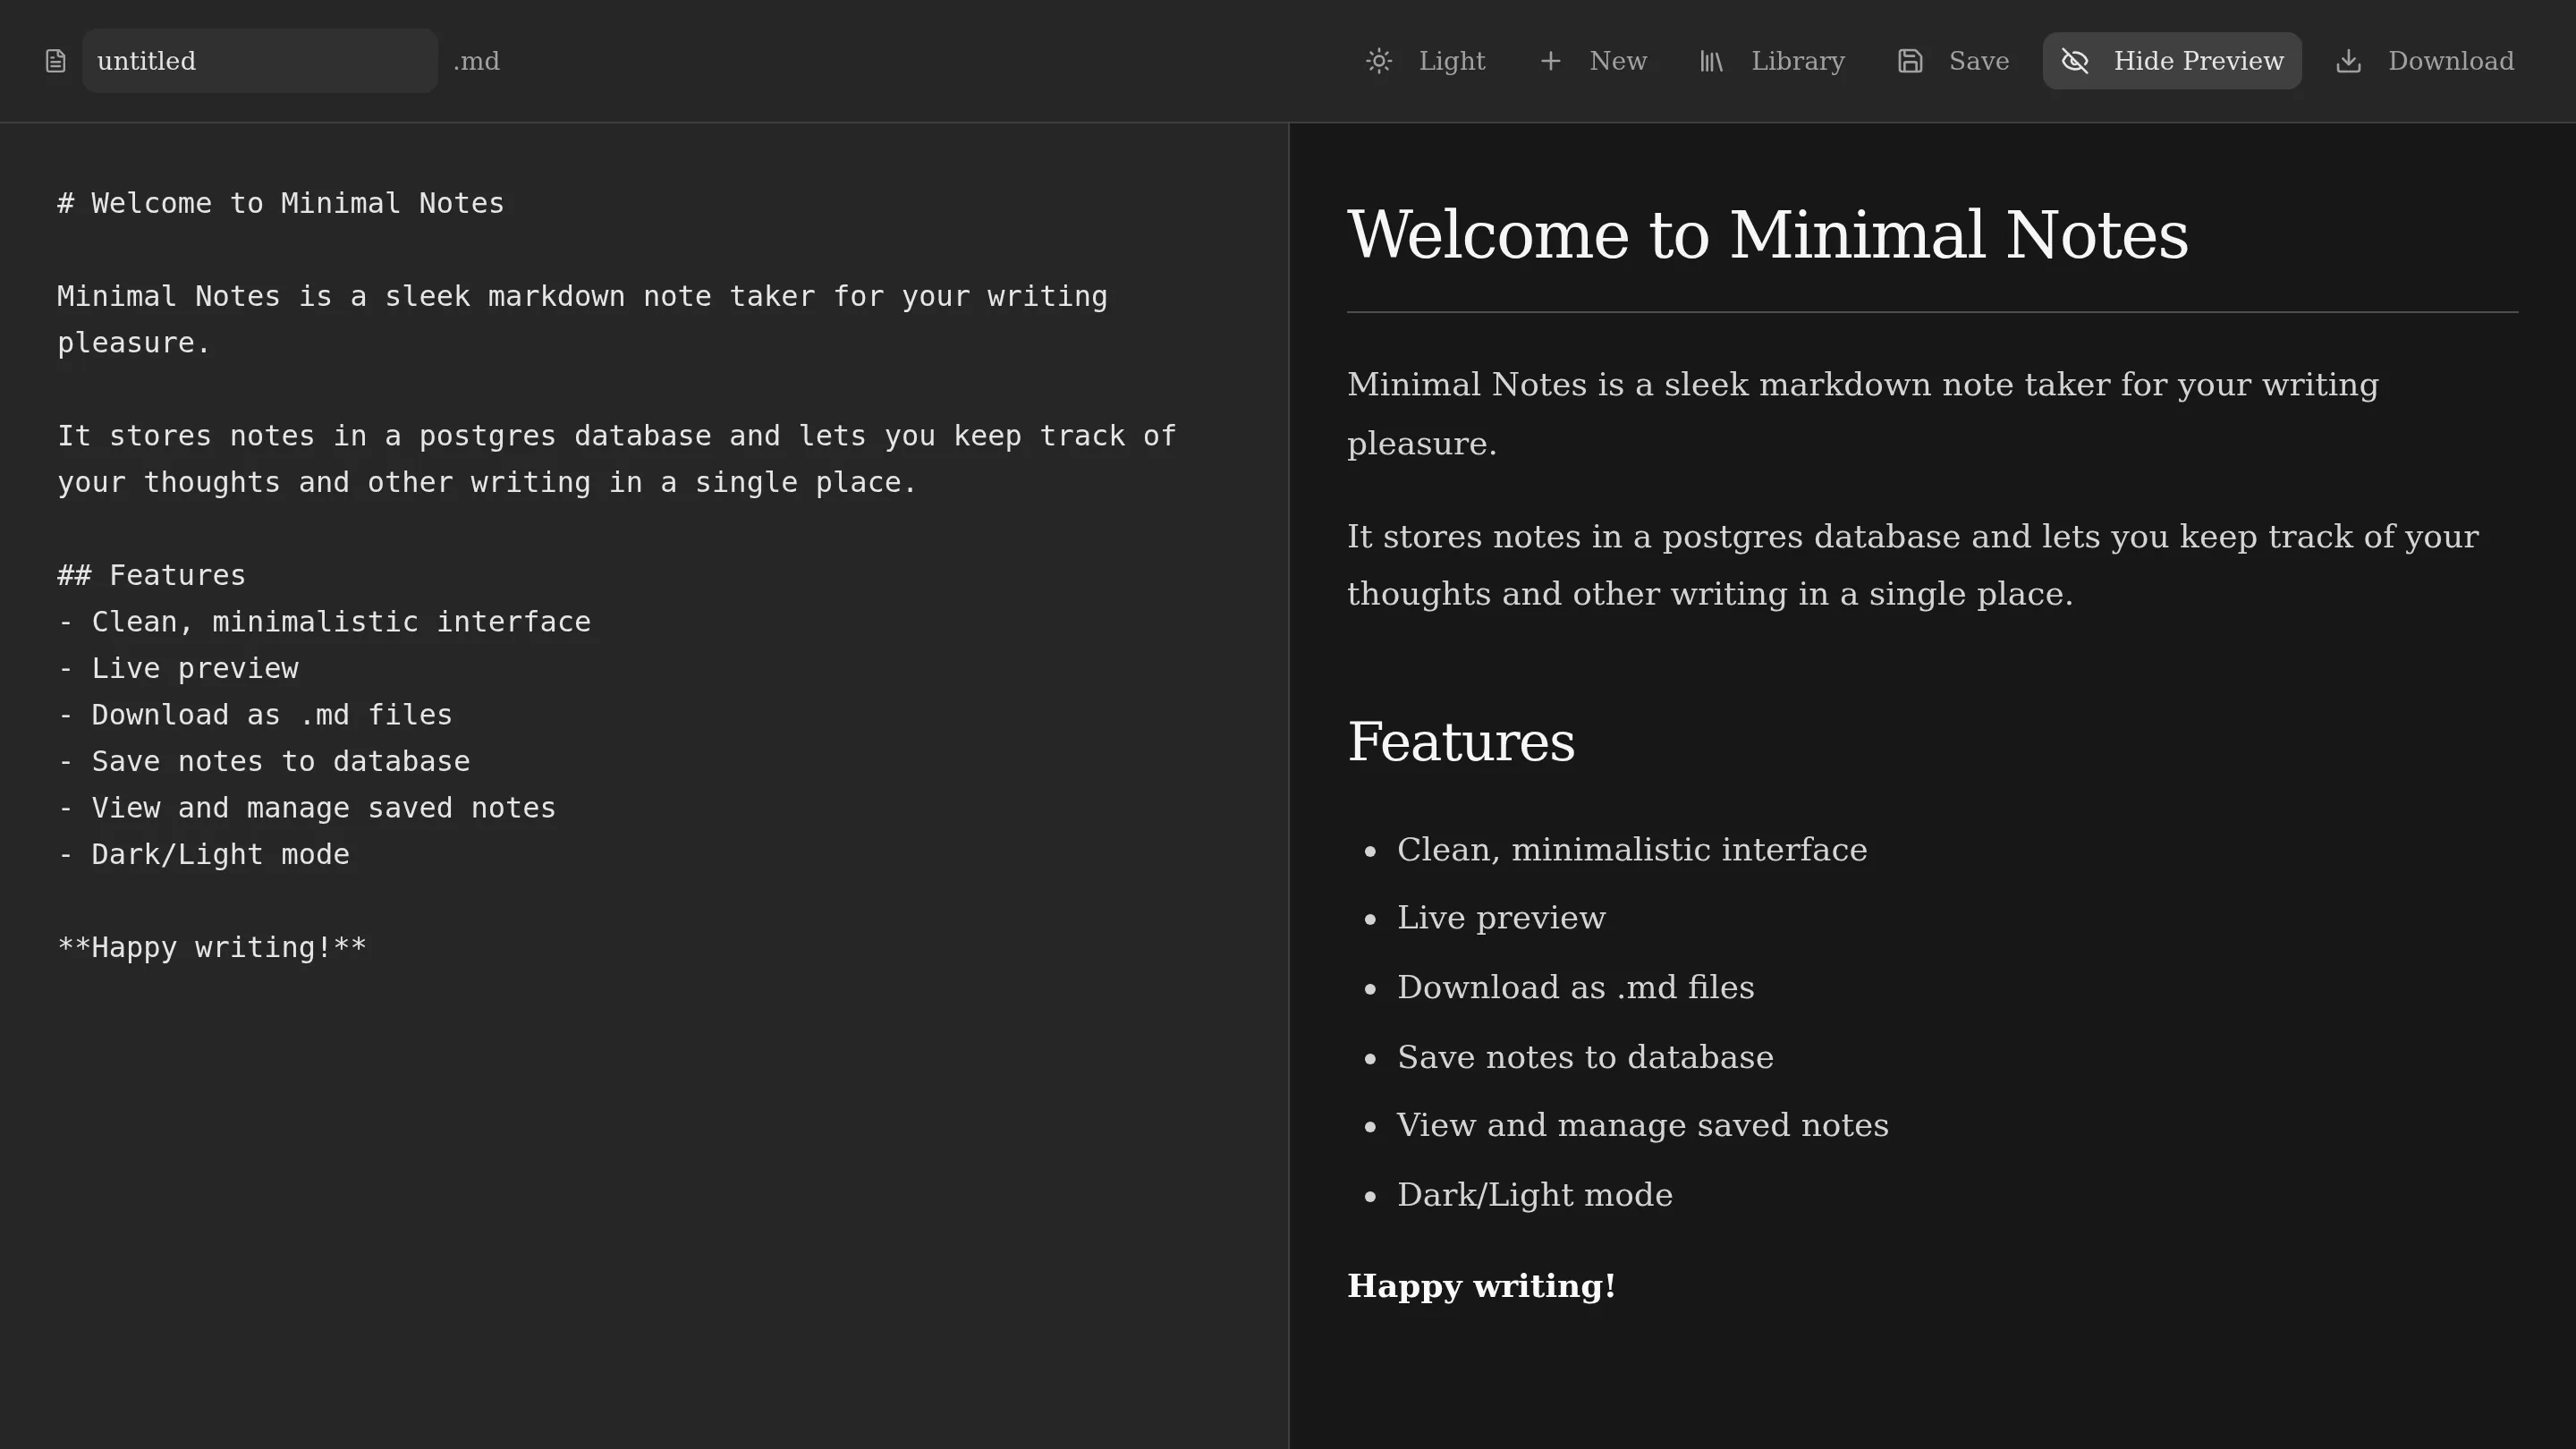
Task: Click 'Features' heading in the preview pane
Action: [1461, 742]
